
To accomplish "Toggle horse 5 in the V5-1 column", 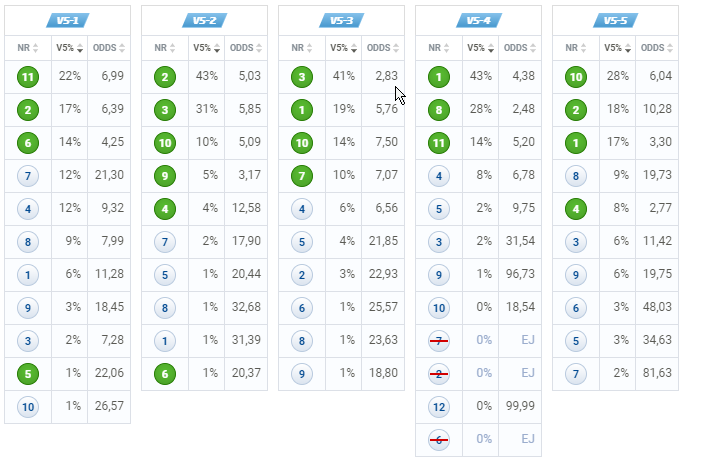I will click(x=28, y=374).
